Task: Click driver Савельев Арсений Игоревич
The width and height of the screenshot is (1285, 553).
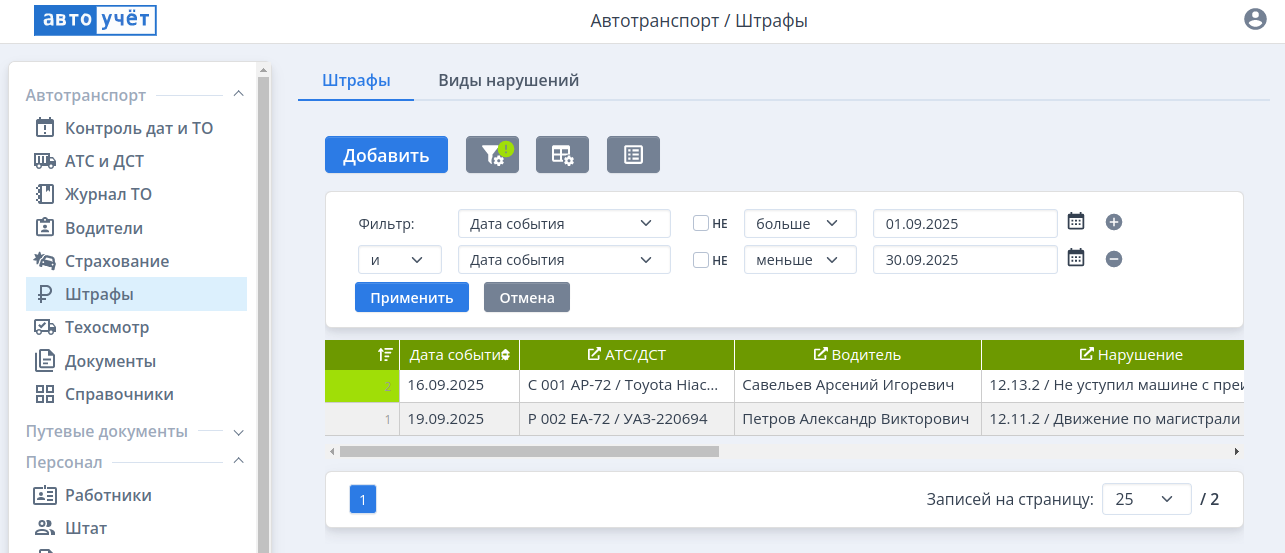Action: (x=858, y=385)
